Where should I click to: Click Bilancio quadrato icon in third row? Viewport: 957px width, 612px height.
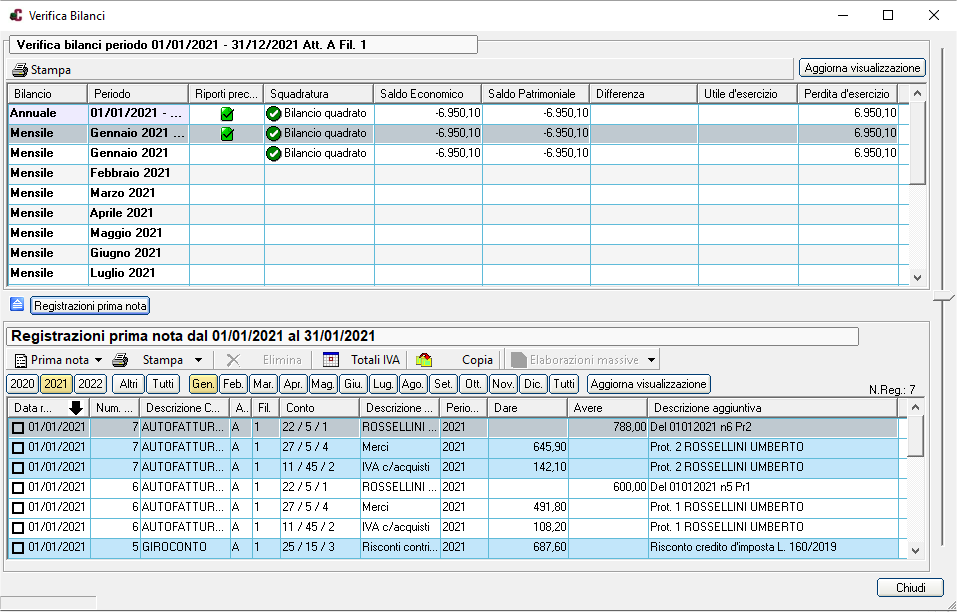click(273, 154)
